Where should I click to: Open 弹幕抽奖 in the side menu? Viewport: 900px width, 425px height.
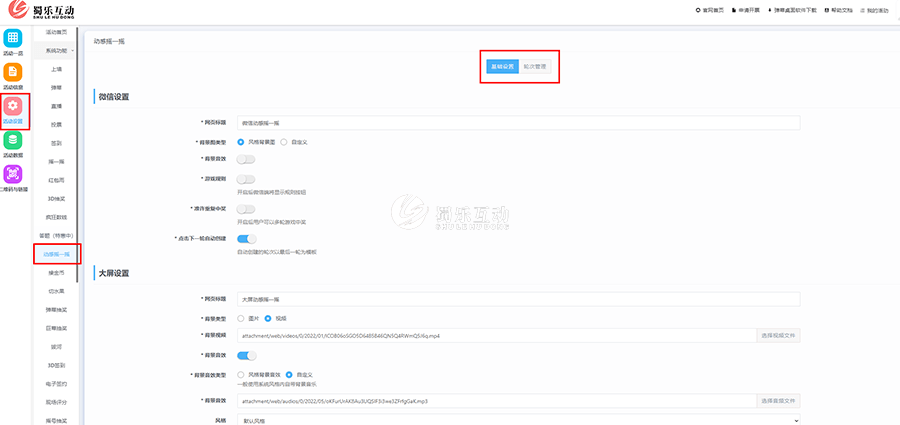(56, 310)
